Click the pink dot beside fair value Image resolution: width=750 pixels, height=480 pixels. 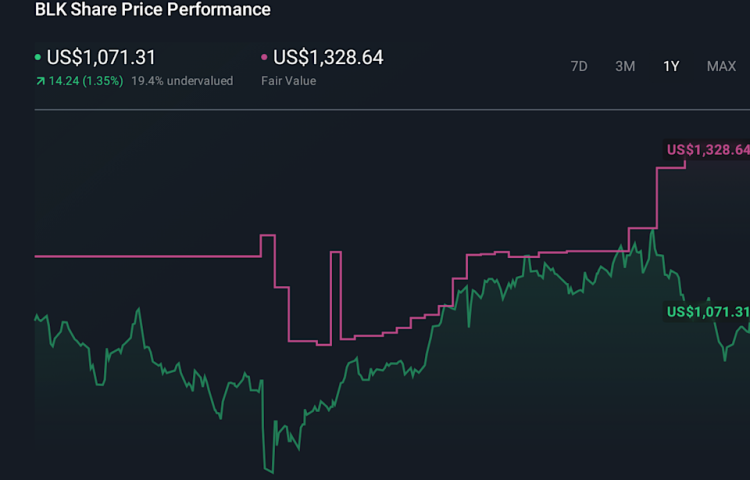(x=264, y=58)
